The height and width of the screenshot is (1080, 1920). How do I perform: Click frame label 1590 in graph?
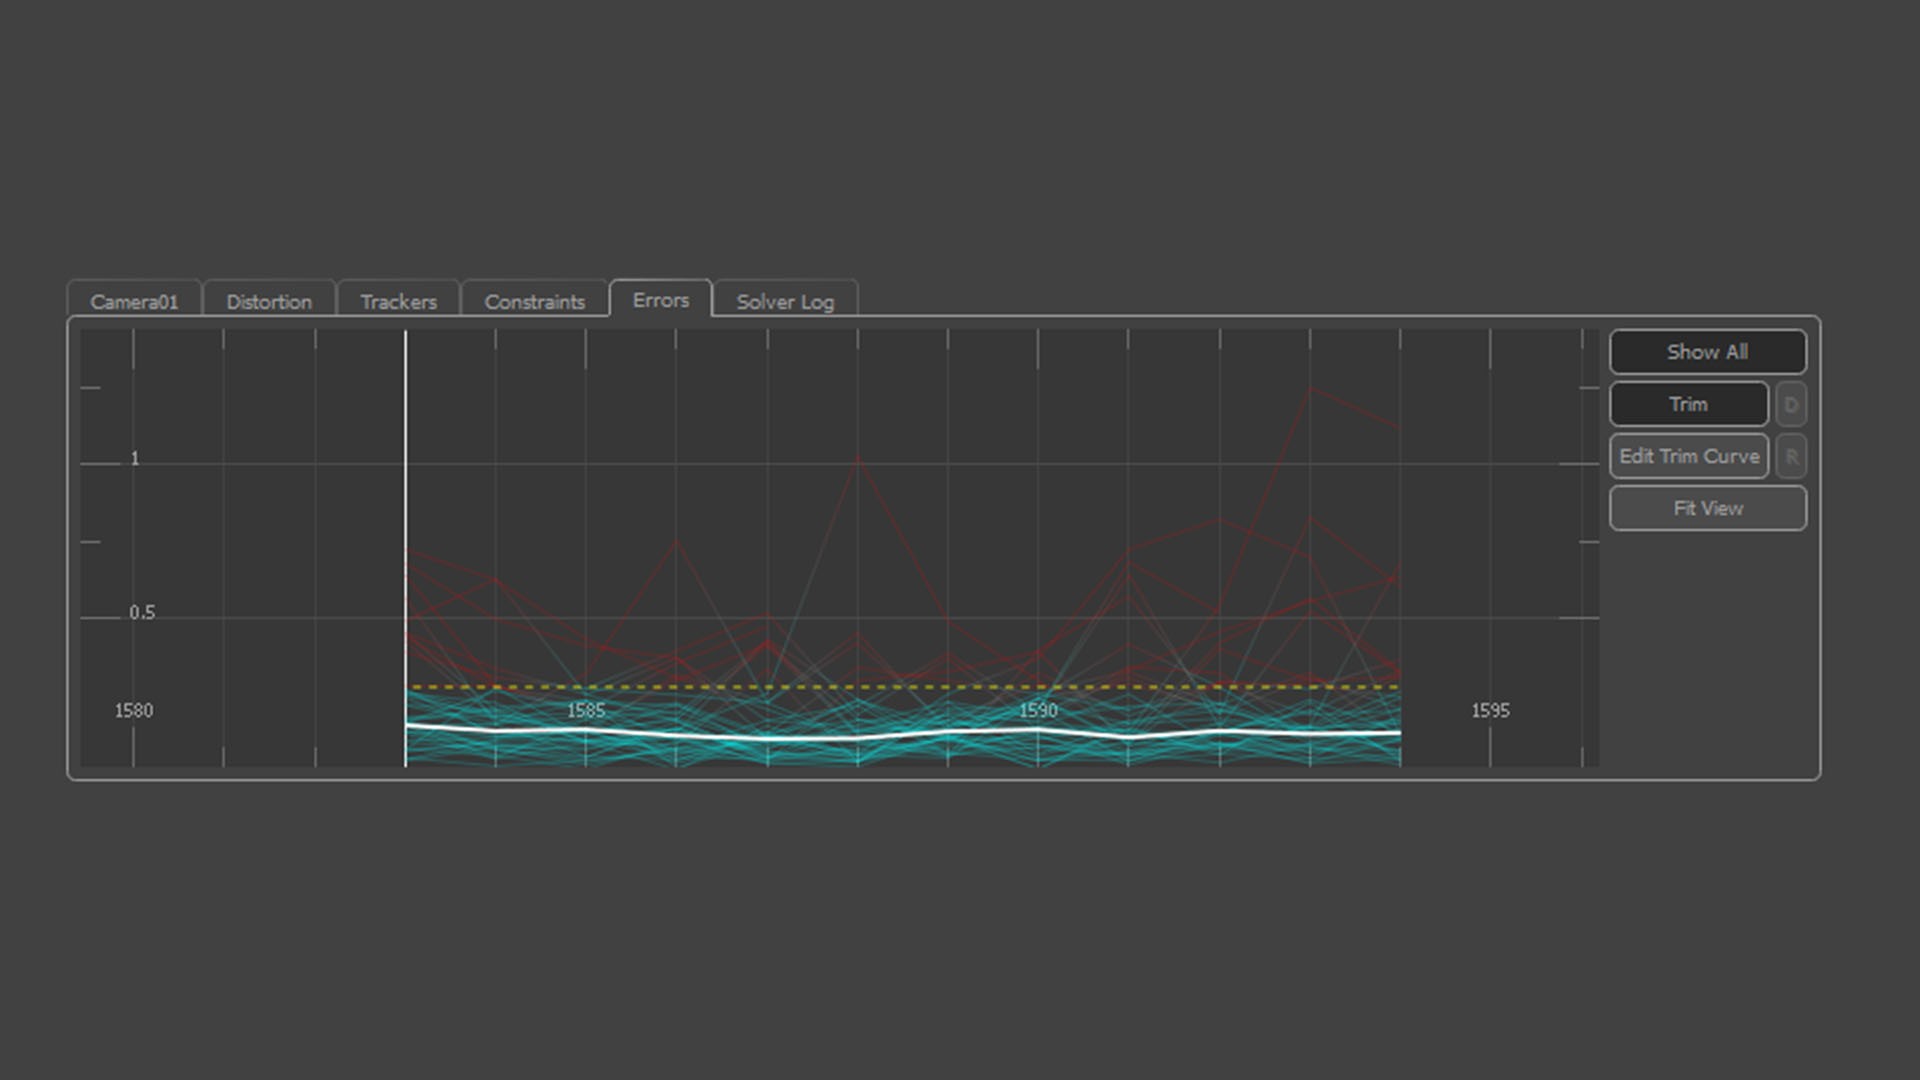1038,710
